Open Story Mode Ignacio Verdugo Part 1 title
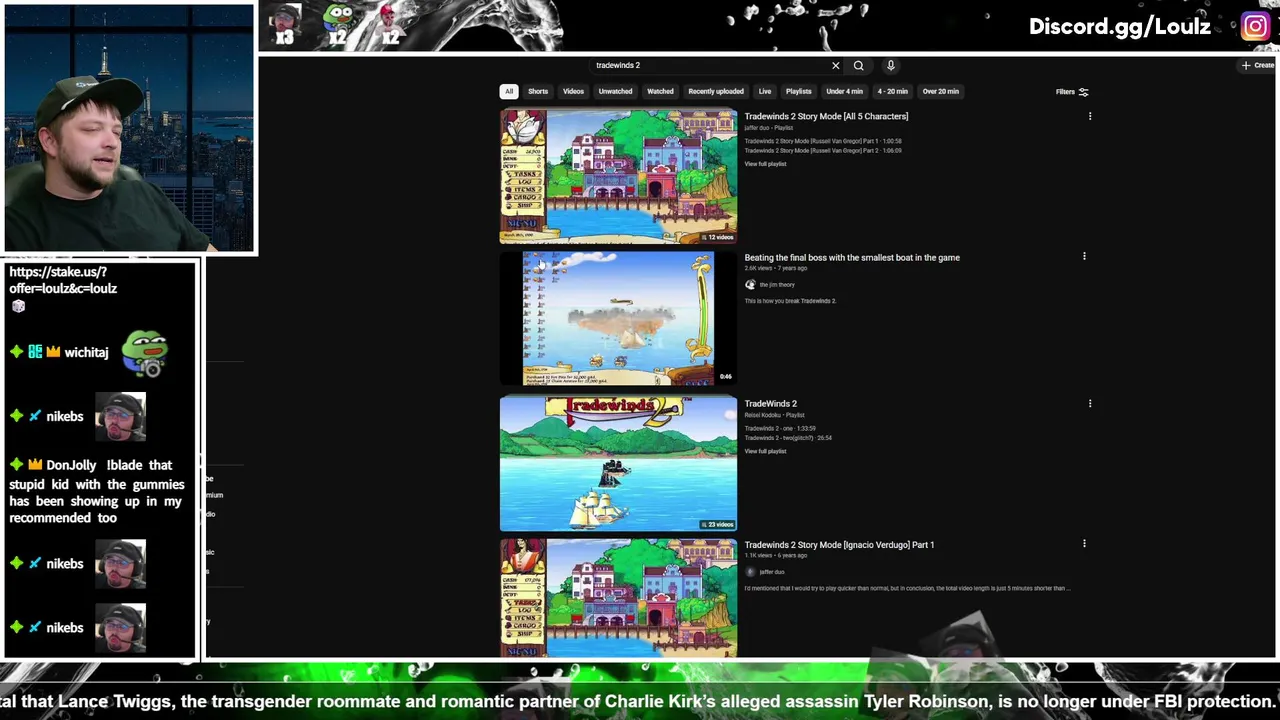The height and width of the screenshot is (720, 1280). pyautogui.click(x=839, y=545)
